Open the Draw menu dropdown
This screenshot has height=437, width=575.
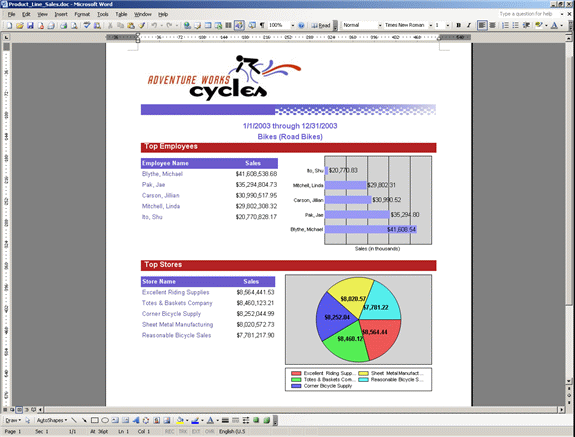click(13, 420)
